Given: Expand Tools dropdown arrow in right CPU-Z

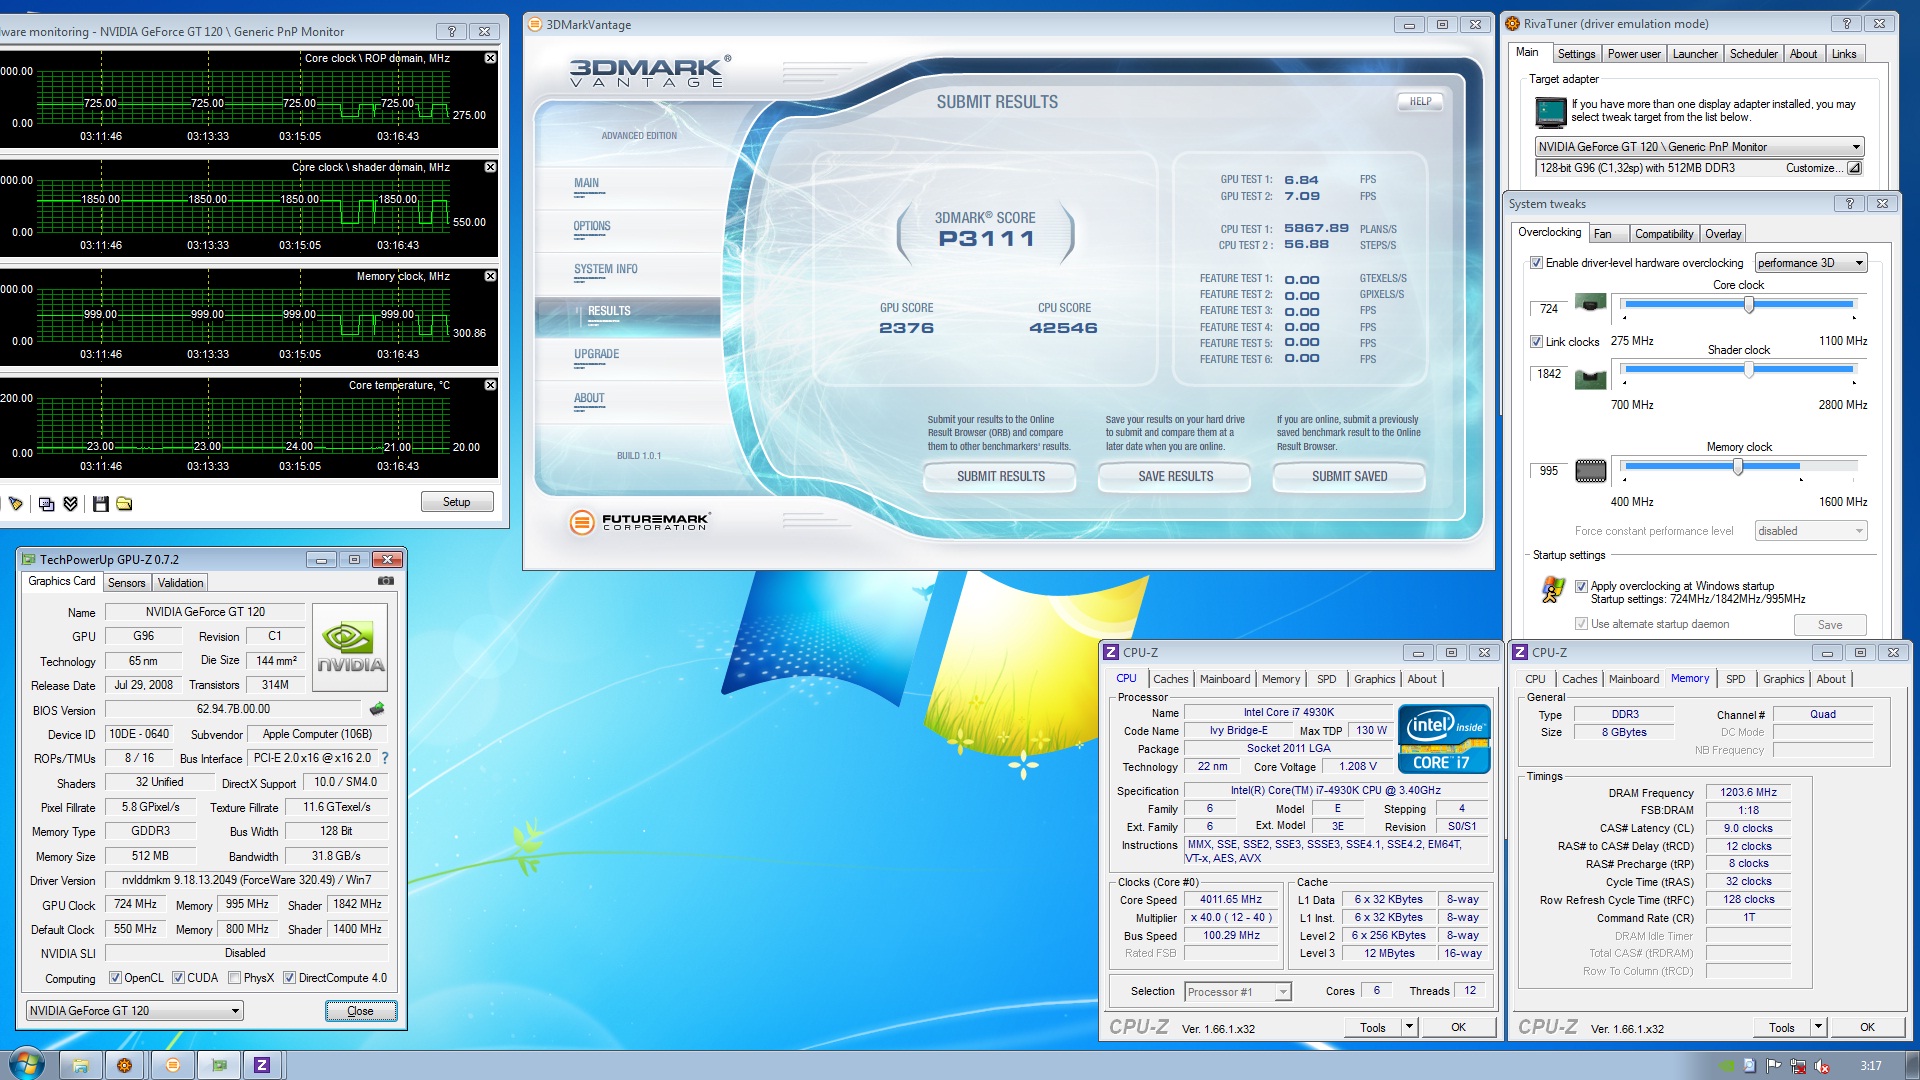Looking at the screenshot, I should click(1818, 1027).
